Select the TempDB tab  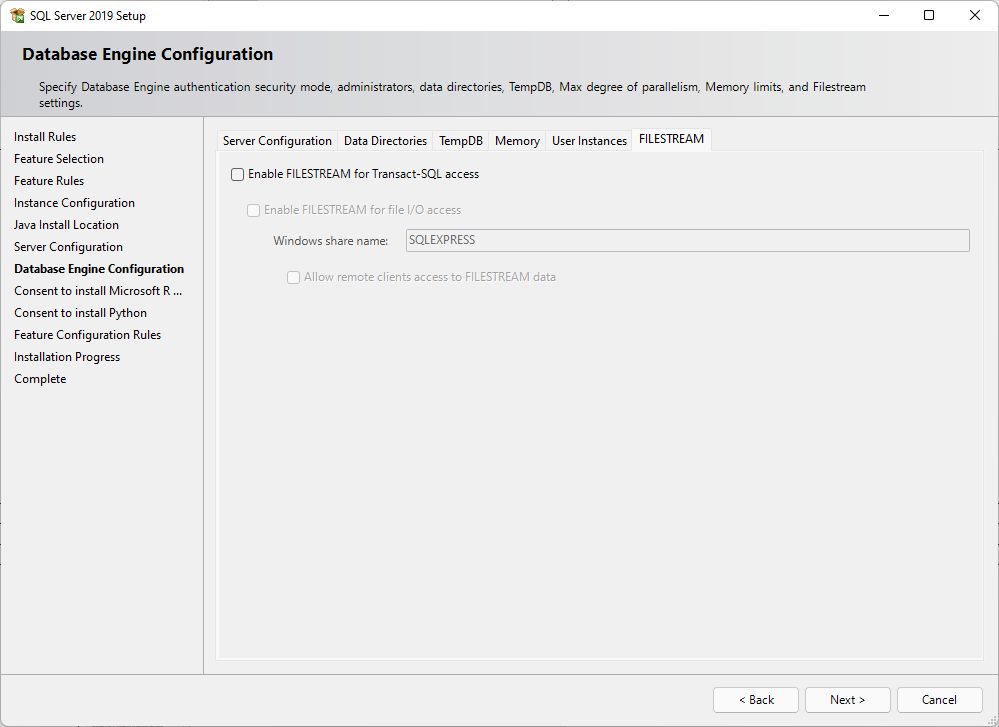click(x=461, y=141)
